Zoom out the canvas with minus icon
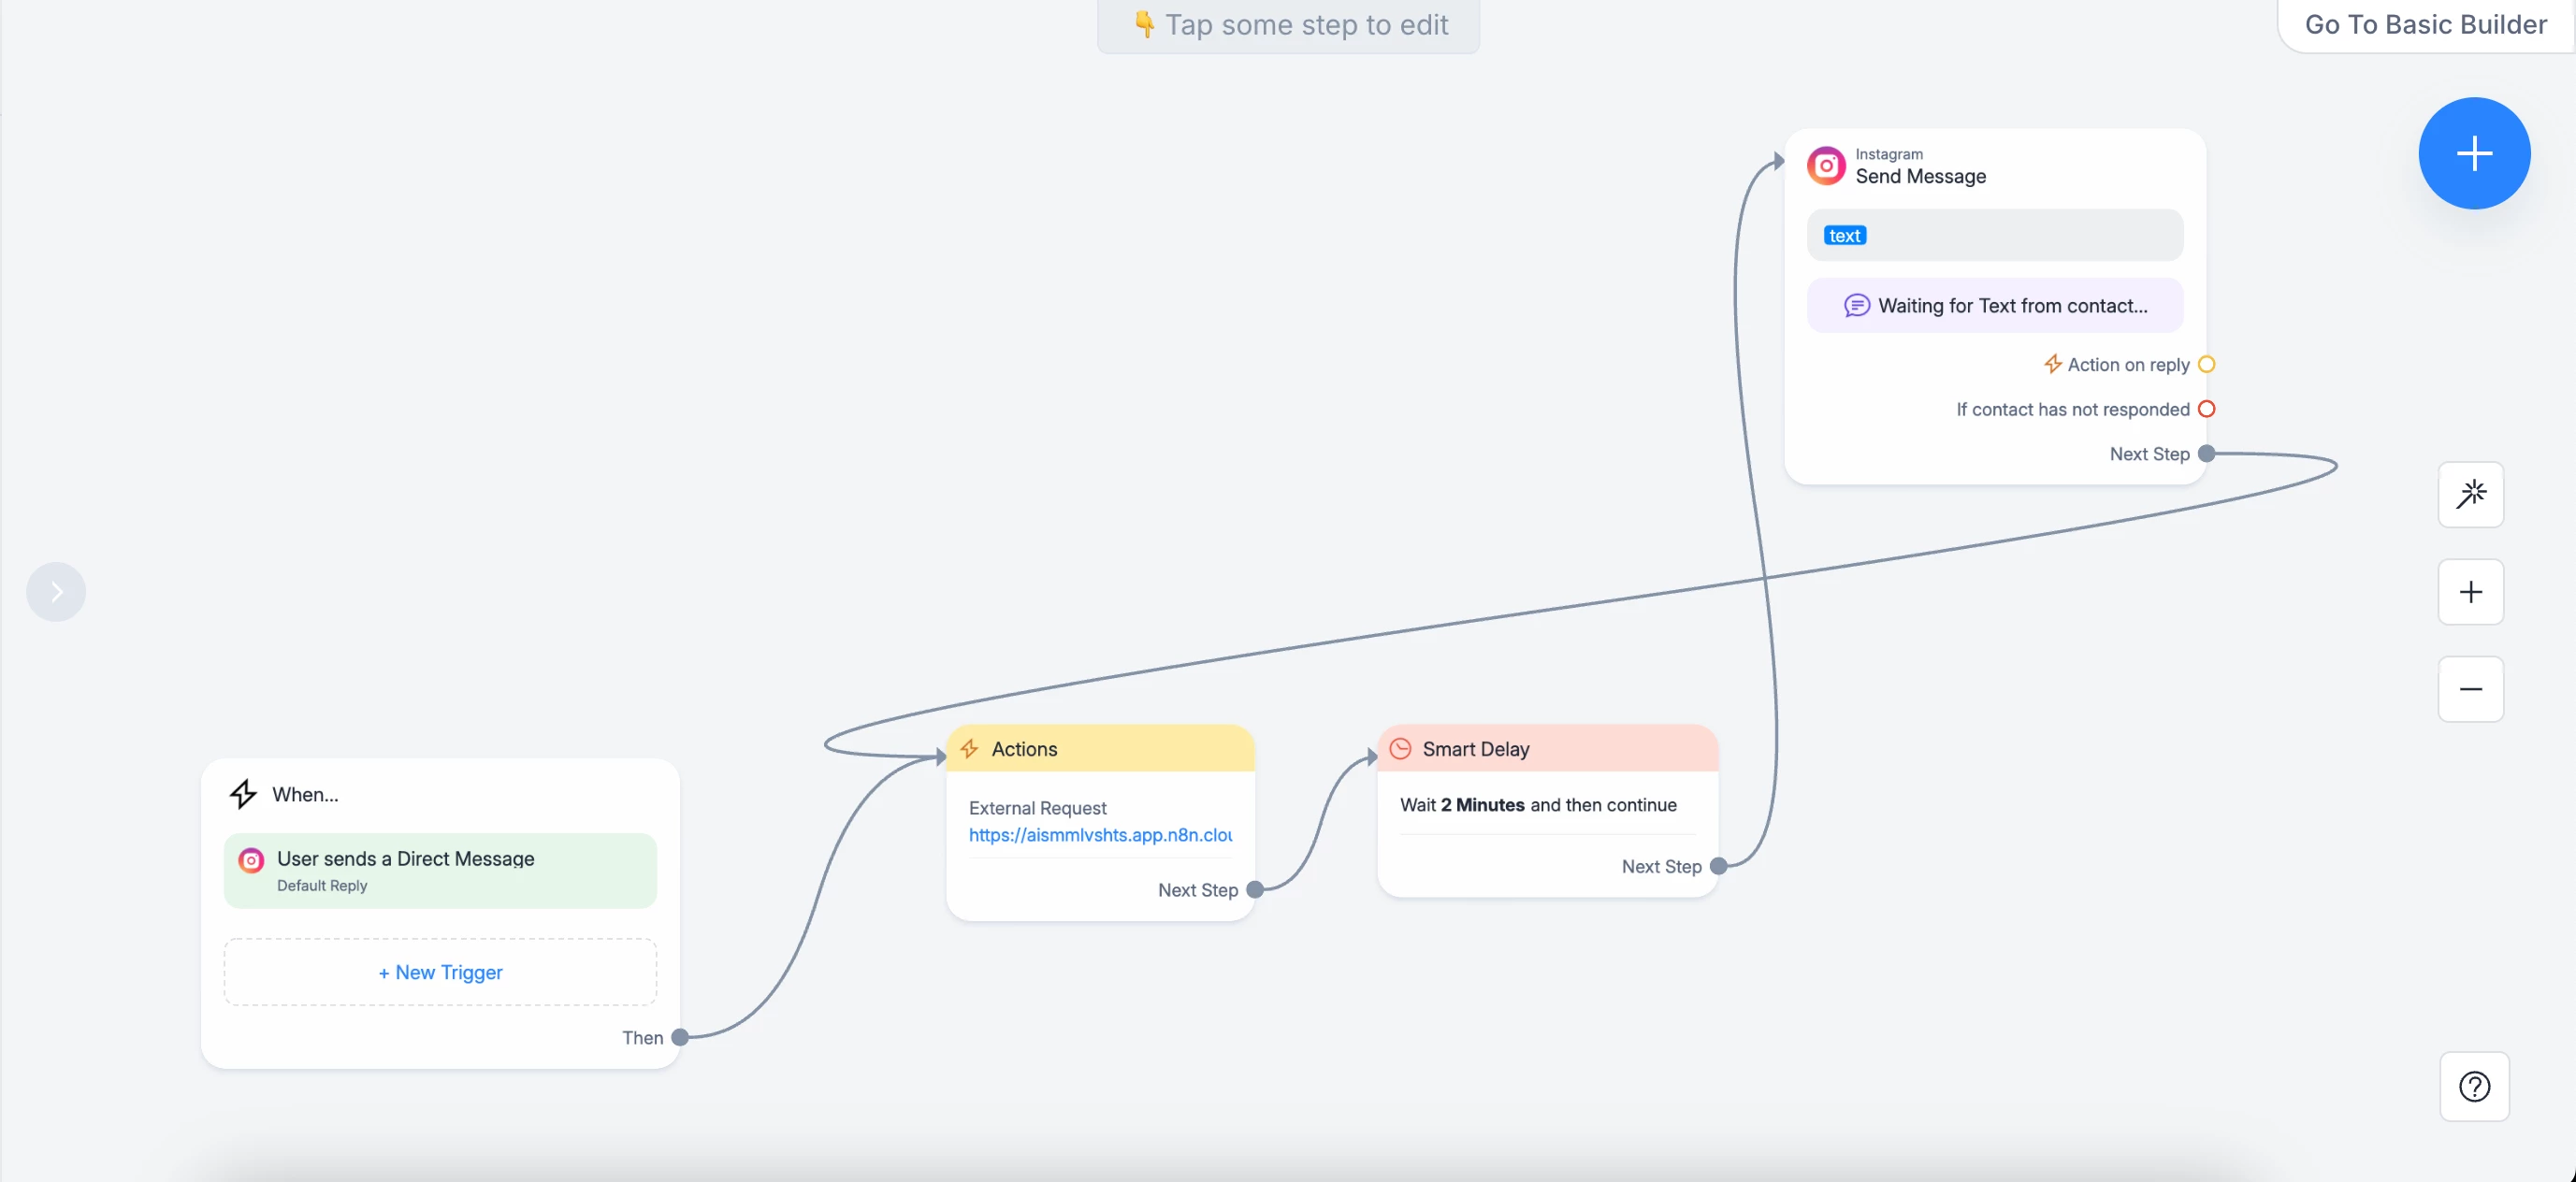This screenshot has height=1182, width=2576. click(x=2470, y=689)
